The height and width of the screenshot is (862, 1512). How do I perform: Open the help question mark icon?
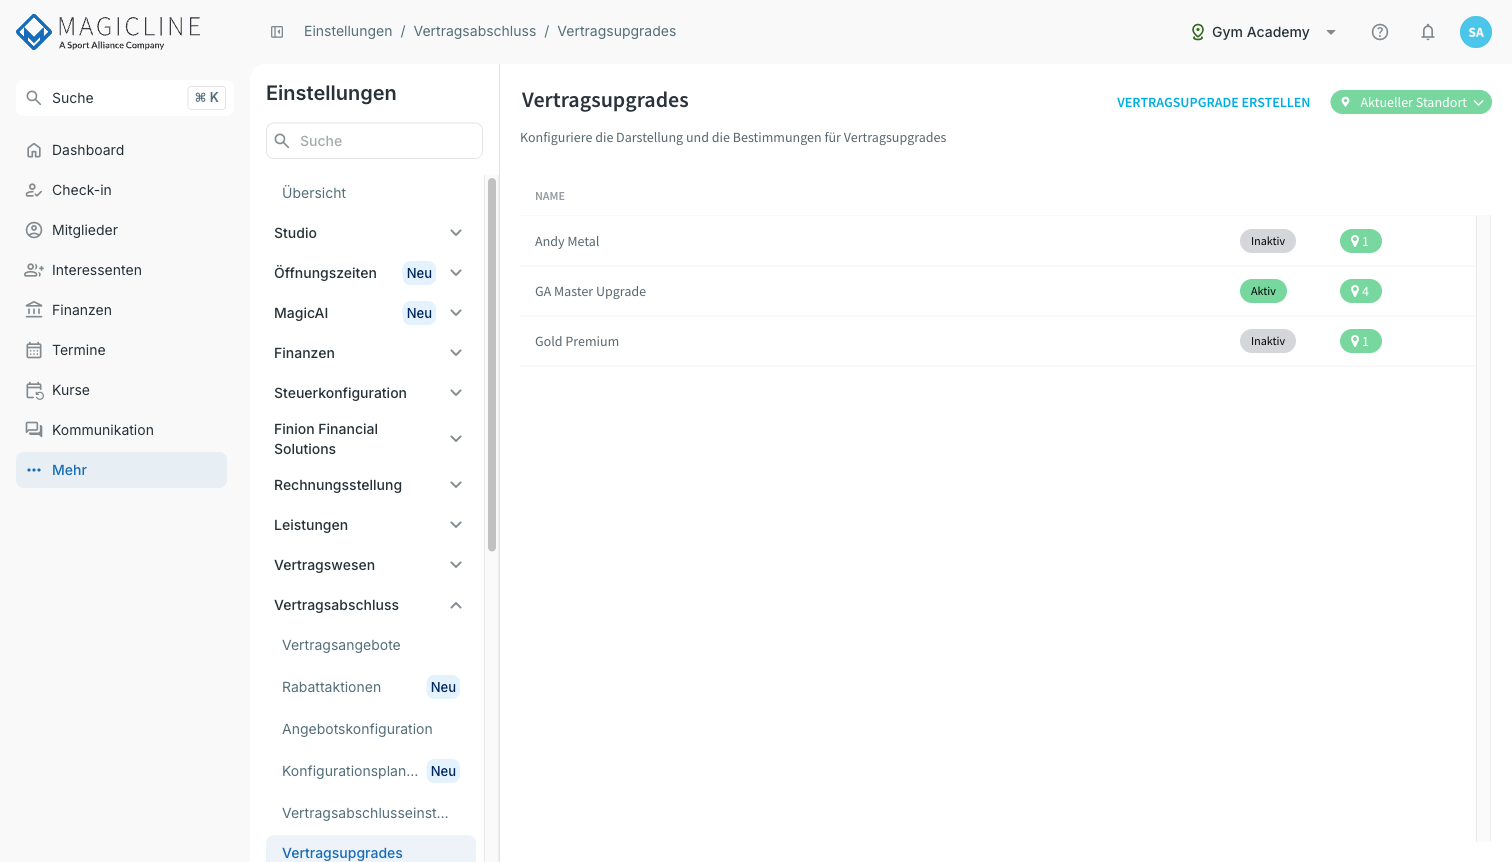(1380, 32)
